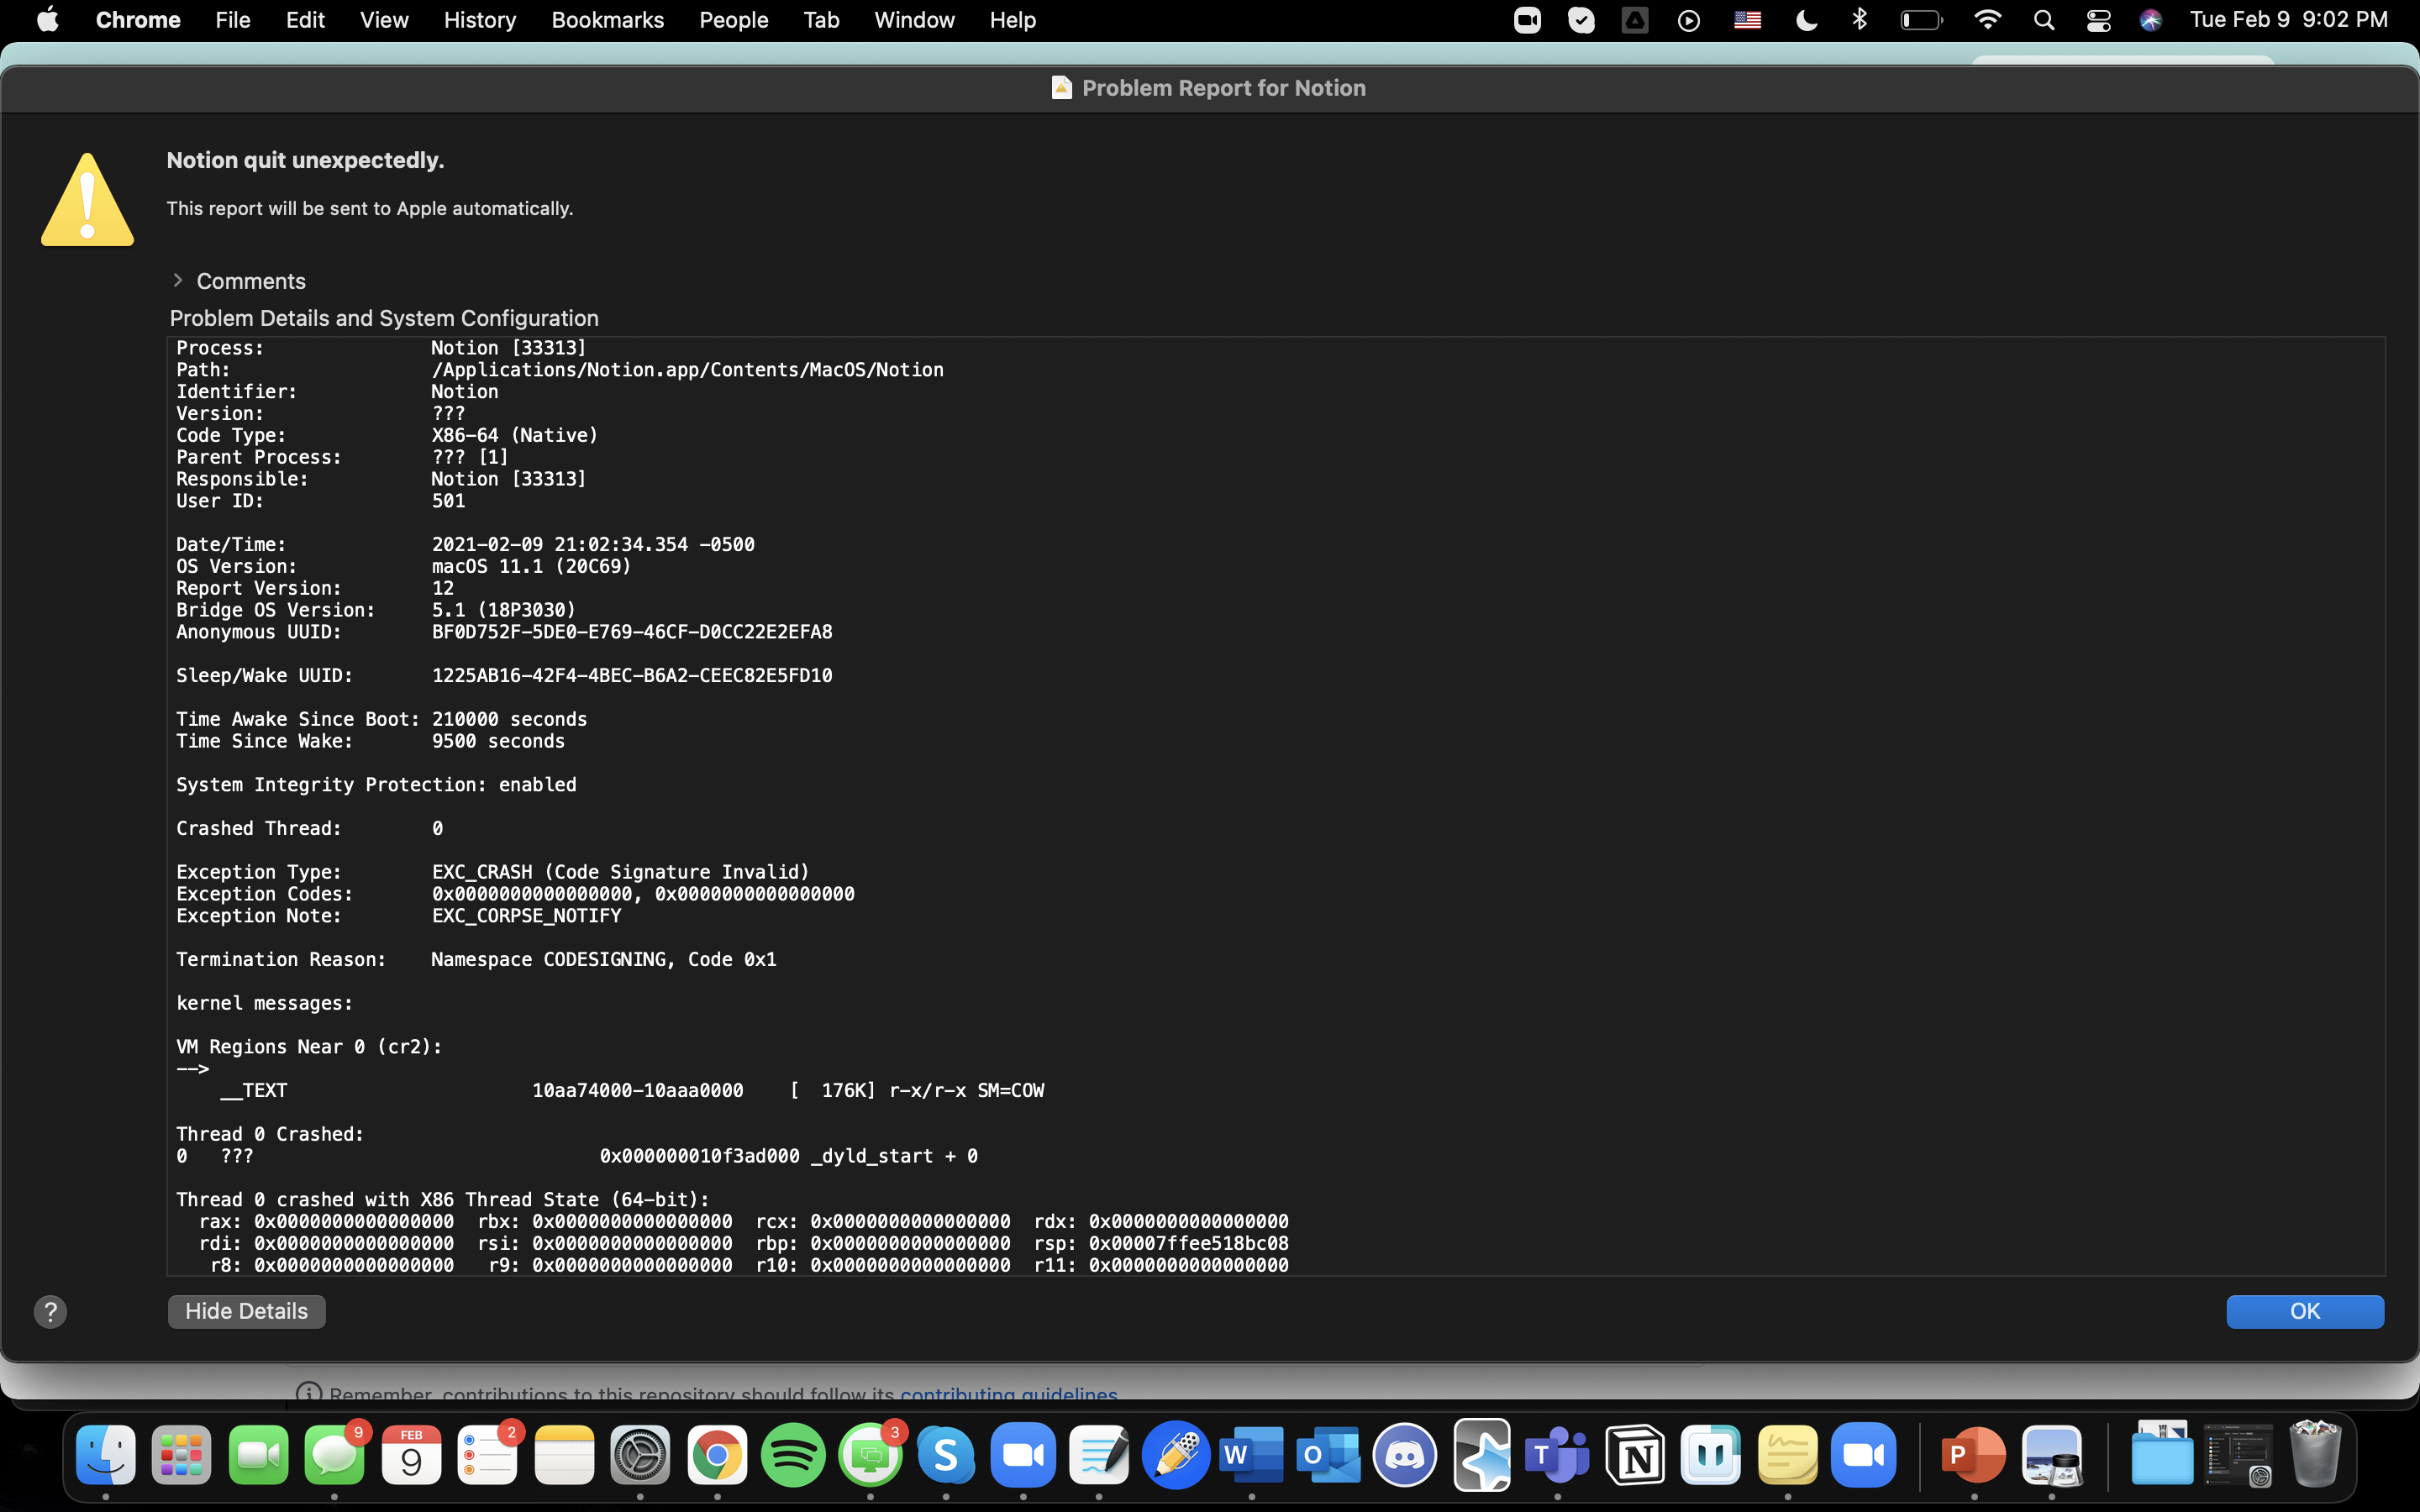This screenshot has height=1512, width=2420.
Task: Open Reminders from the Dock
Action: (488, 1454)
